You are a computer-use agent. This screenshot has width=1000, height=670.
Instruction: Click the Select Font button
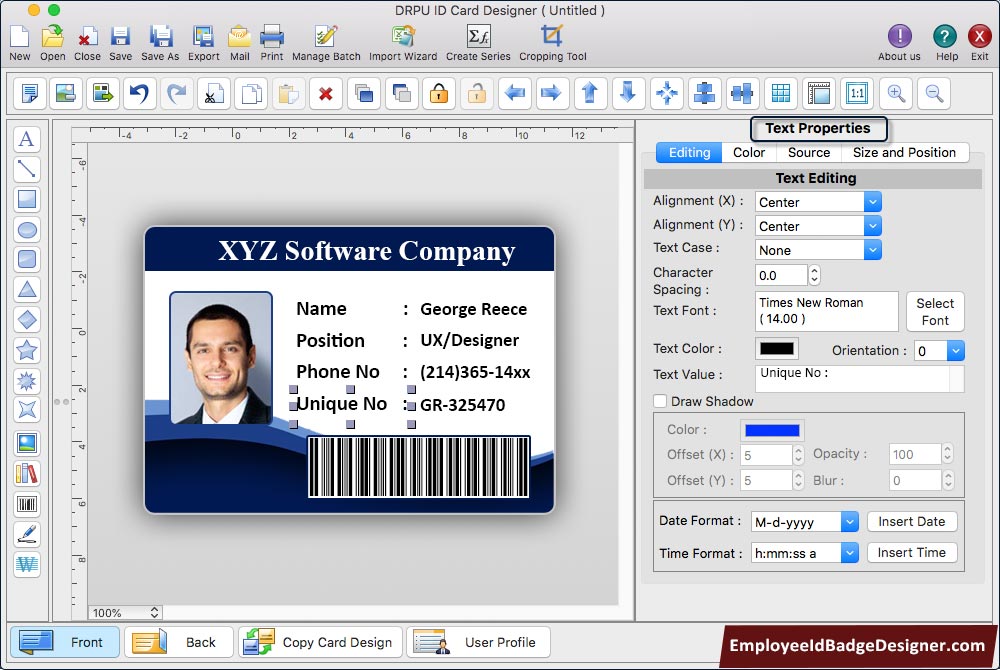tap(935, 312)
